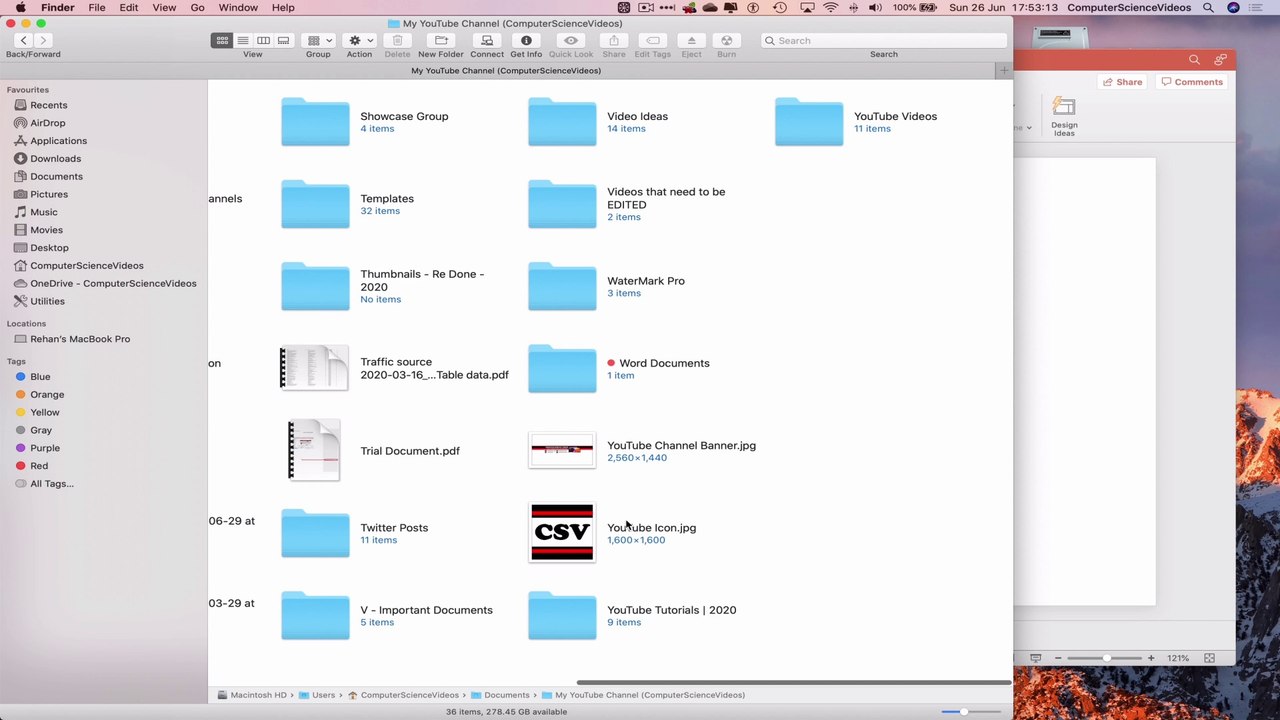Click the Eject toolbar icon
Screen dimensions: 1280x720
click(691, 40)
